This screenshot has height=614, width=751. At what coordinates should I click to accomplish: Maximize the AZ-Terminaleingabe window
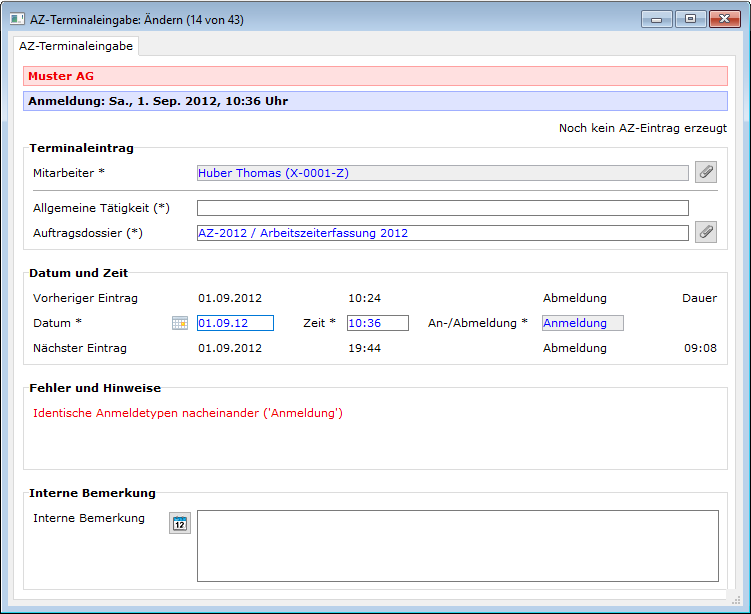point(689,19)
